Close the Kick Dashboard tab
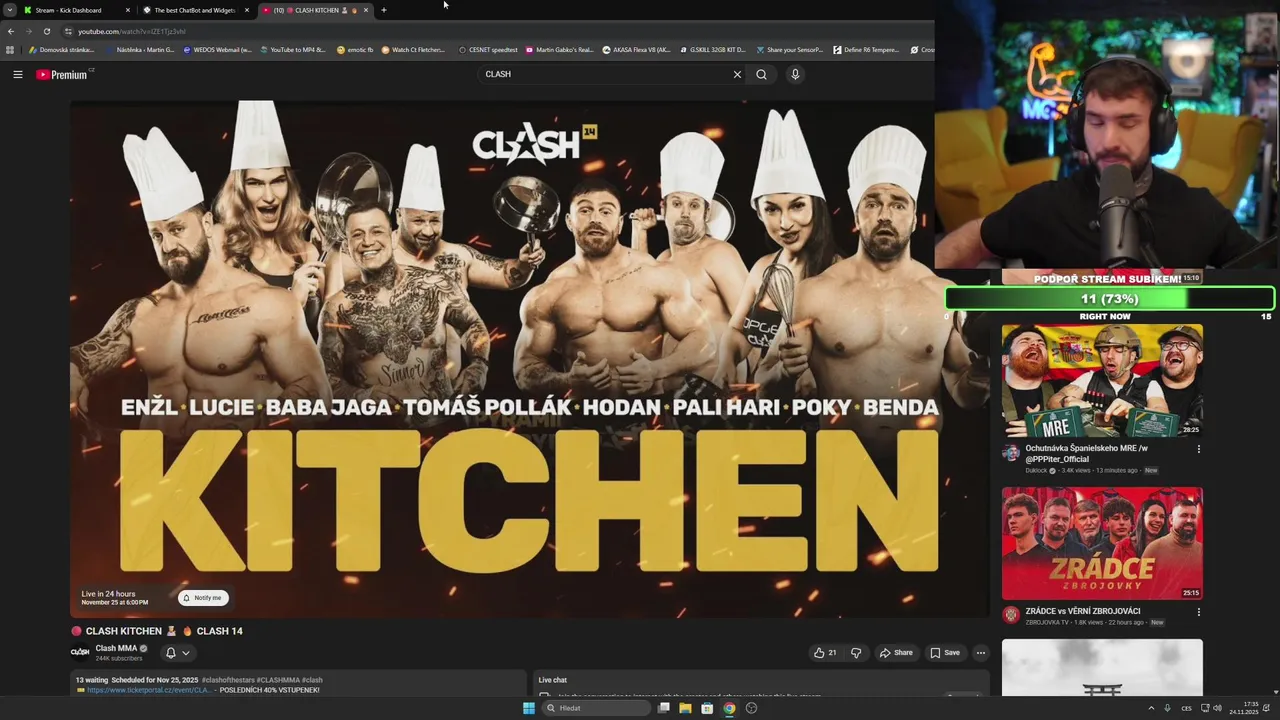 tap(128, 10)
